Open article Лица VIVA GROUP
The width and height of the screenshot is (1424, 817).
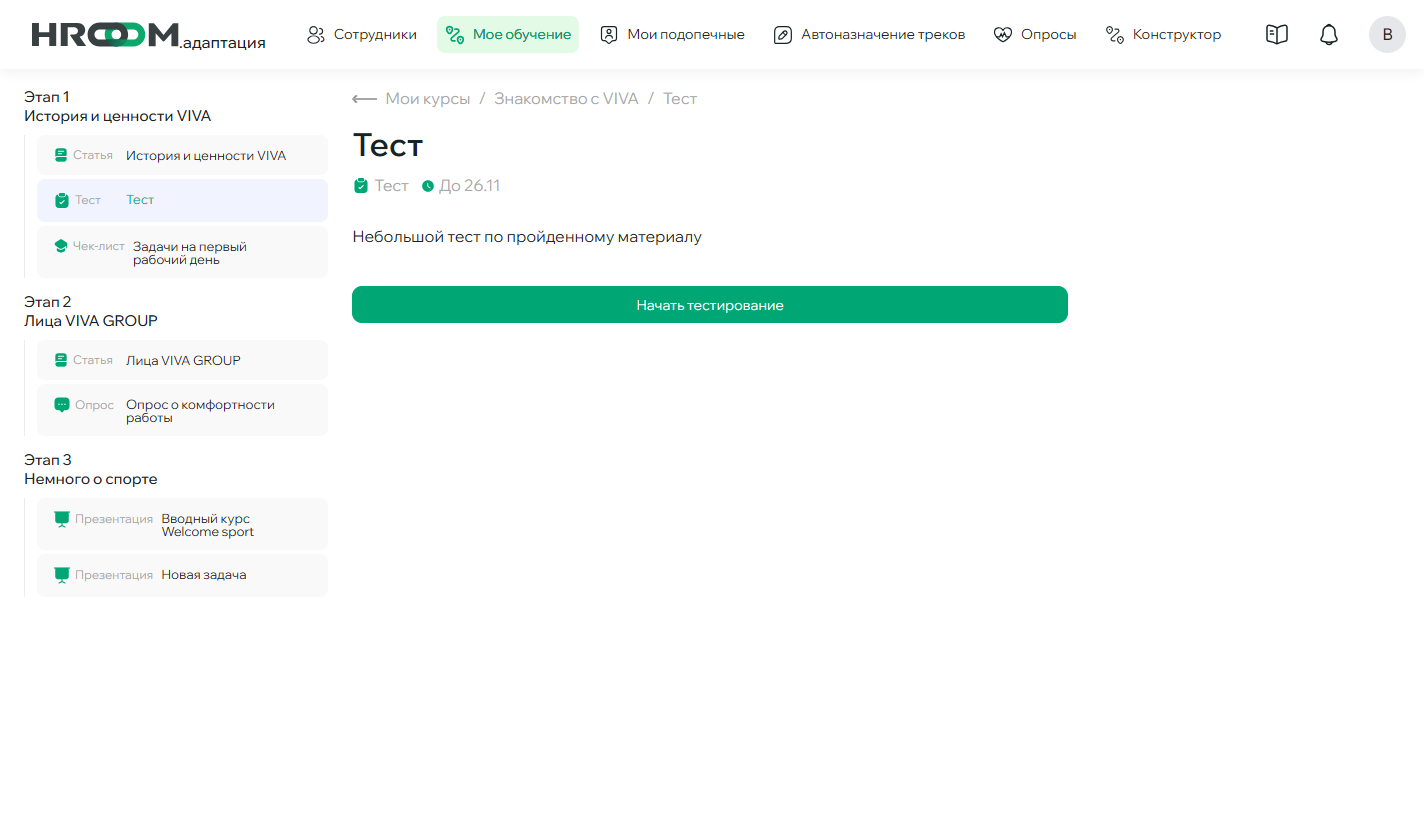point(182,361)
